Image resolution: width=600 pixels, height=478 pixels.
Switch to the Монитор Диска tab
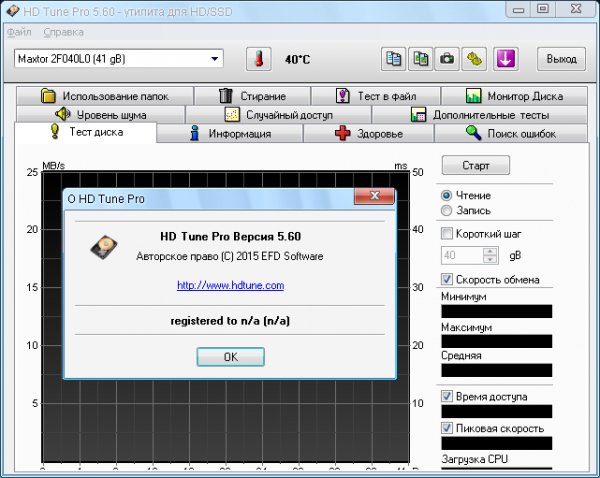point(514,96)
